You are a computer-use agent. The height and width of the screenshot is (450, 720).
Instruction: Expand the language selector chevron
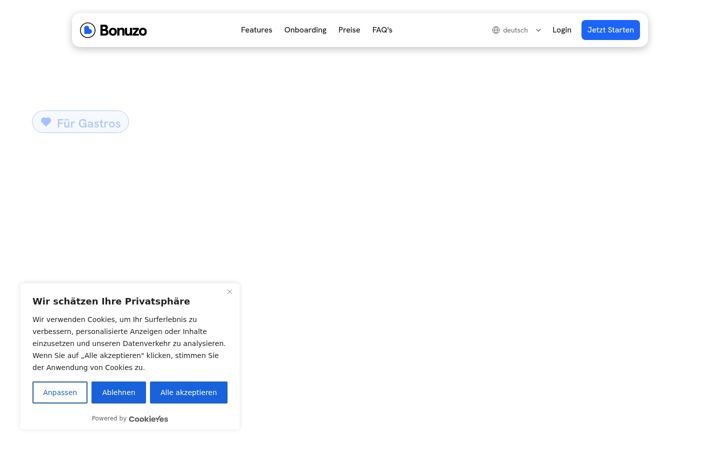(538, 30)
